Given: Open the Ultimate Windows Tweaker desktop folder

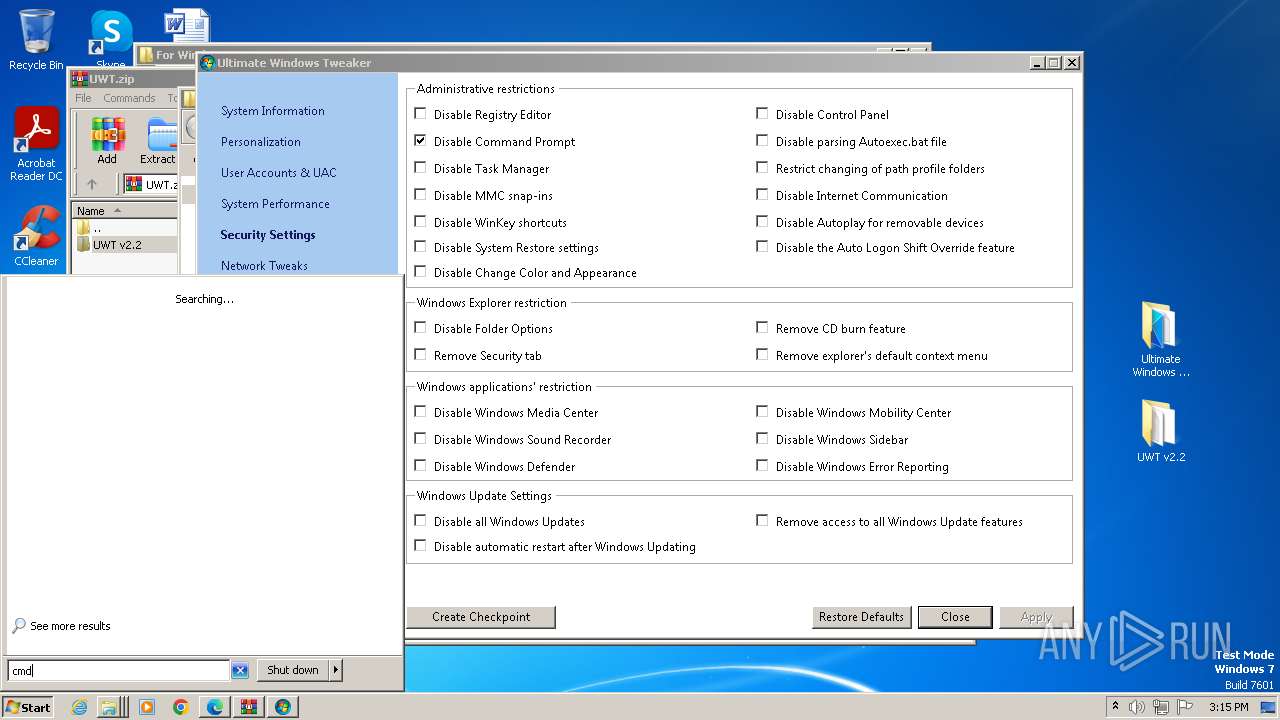Looking at the screenshot, I should click(1160, 340).
